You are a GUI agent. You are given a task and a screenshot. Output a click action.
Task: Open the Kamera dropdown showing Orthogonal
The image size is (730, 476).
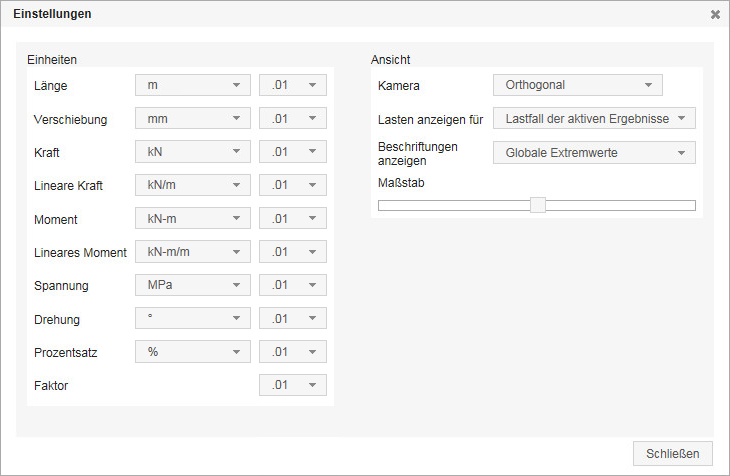pos(578,85)
